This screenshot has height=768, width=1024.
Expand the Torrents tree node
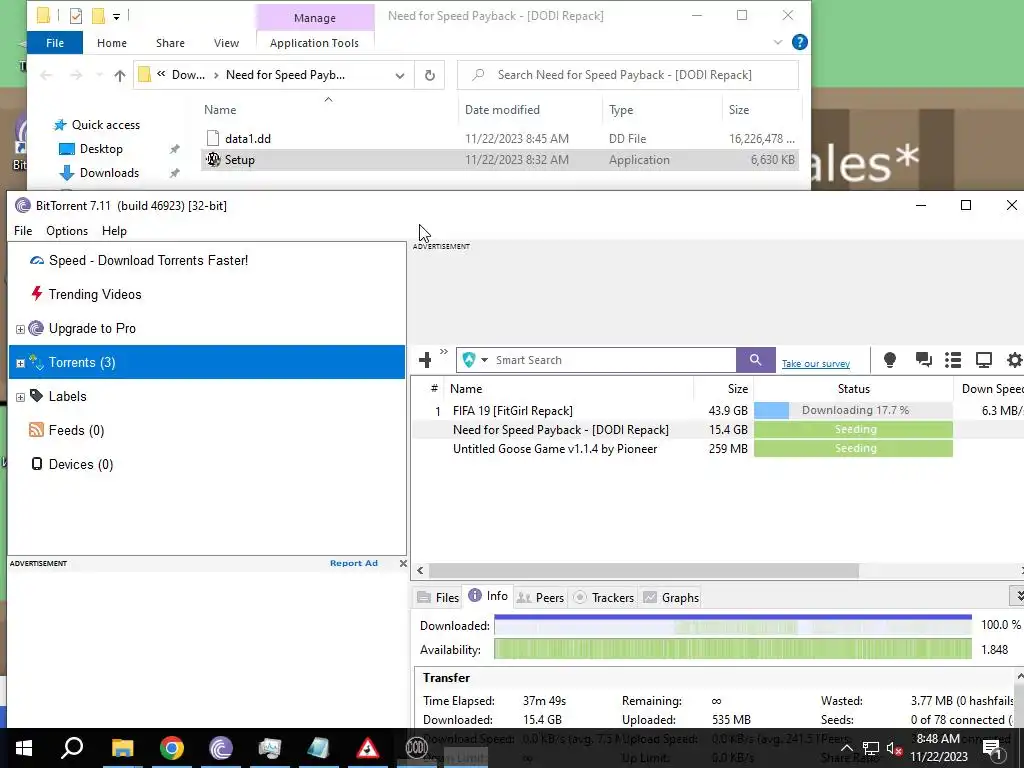(20, 362)
